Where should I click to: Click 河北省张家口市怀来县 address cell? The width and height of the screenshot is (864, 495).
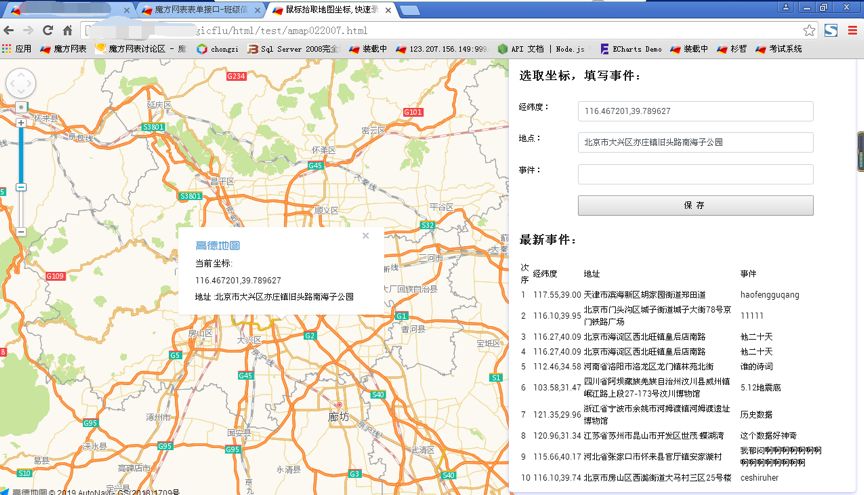pos(653,456)
